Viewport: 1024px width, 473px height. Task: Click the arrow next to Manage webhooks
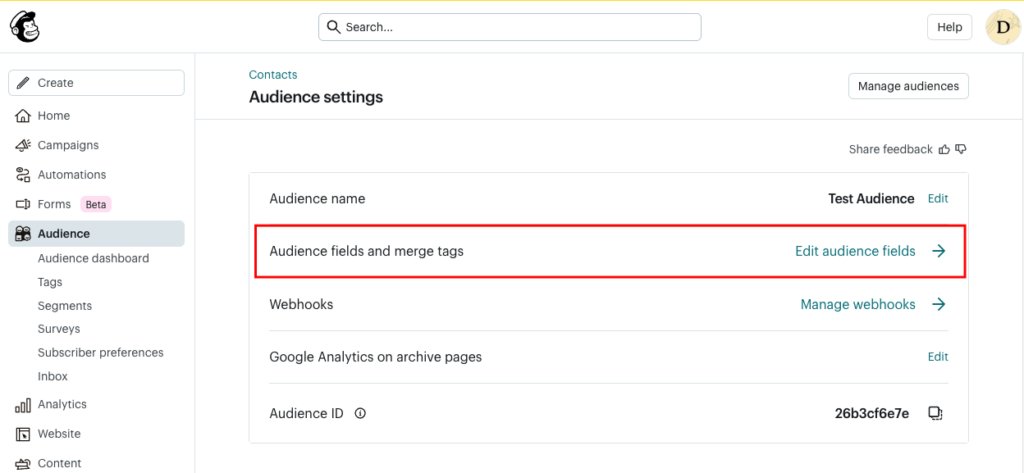938,304
